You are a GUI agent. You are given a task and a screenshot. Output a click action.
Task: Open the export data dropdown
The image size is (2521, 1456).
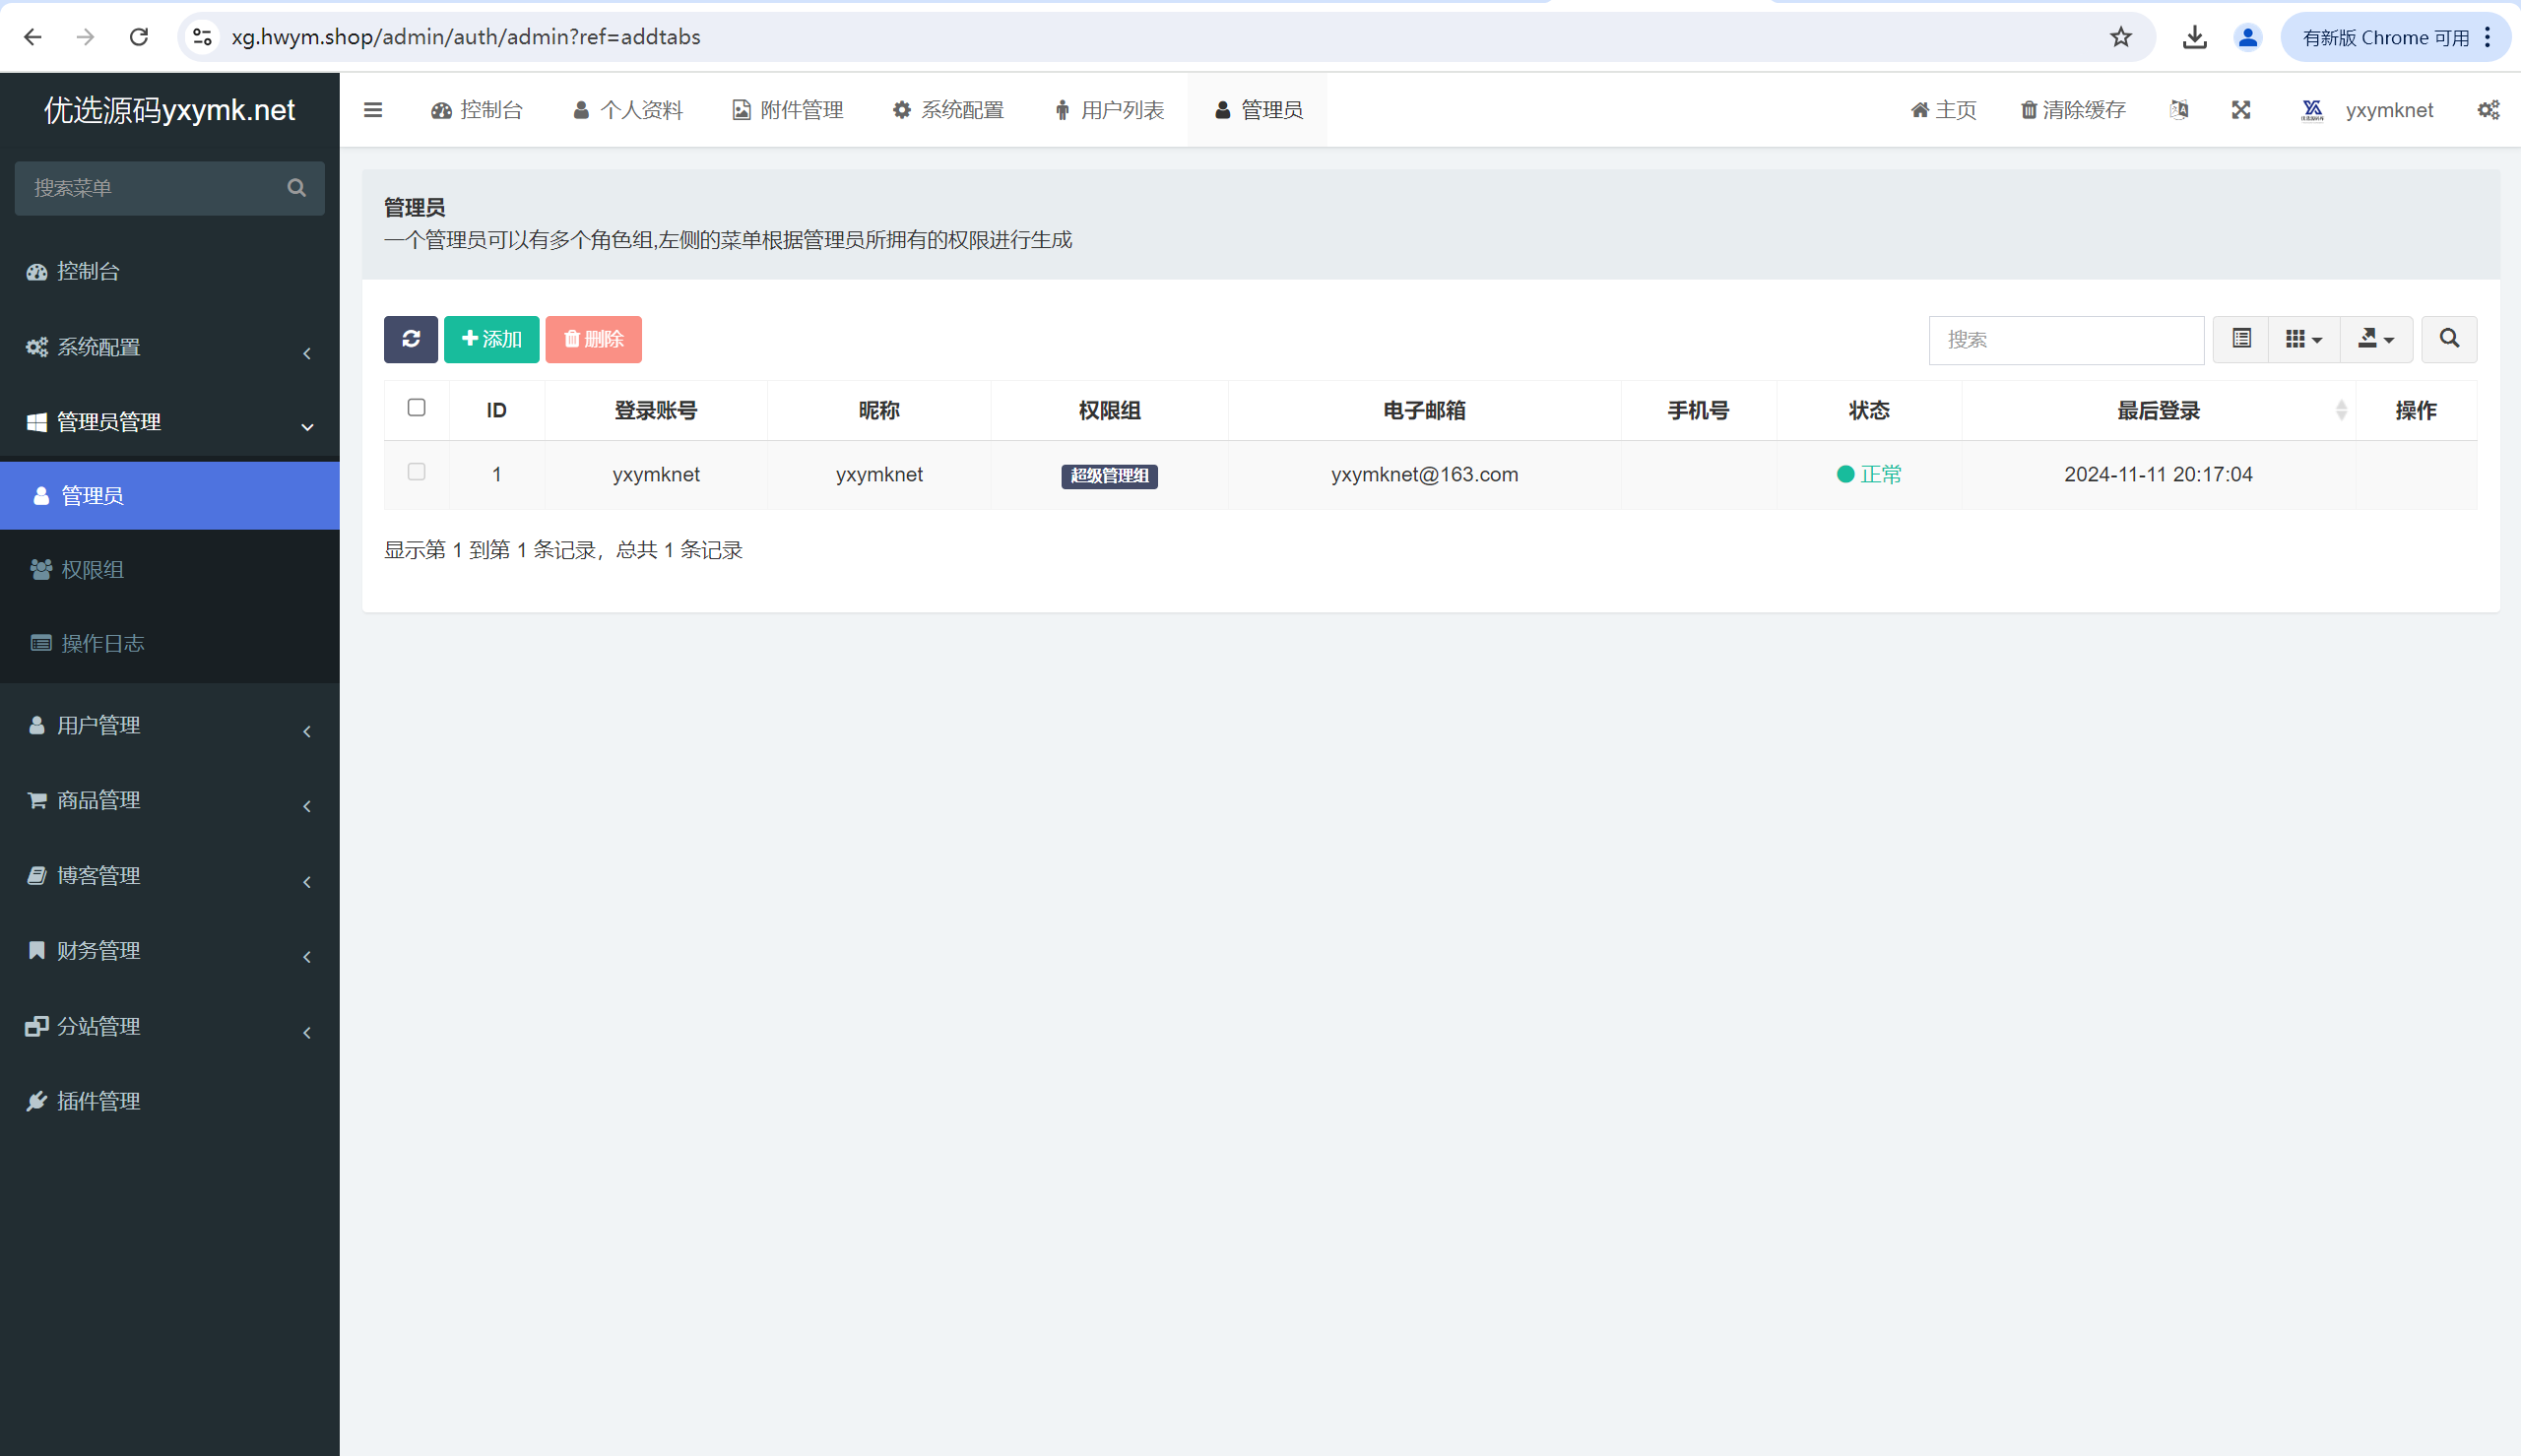click(2376, 339)
